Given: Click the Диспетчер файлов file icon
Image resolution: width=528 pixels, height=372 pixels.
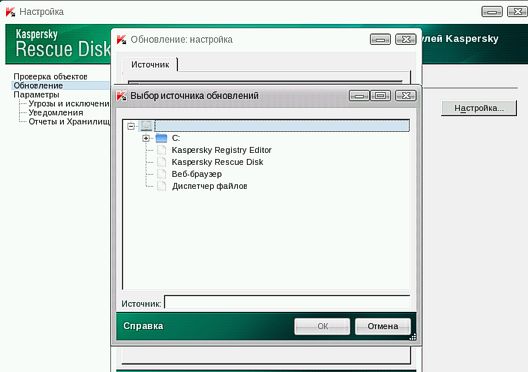Looking at the screenshot, I should tap(162, 186).
